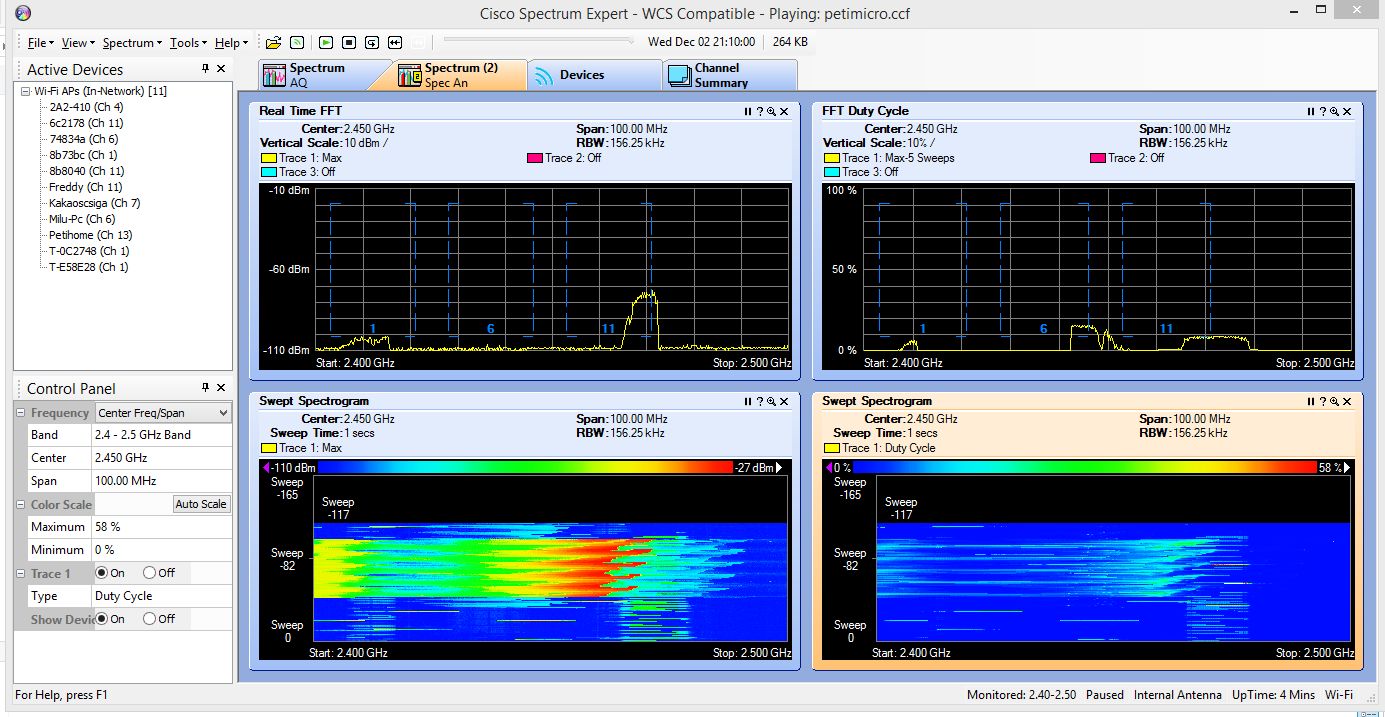Click the Color Scale Maximum value 58 %
Viewport: 1385px width, 717px height.
(x=162, y=527)
